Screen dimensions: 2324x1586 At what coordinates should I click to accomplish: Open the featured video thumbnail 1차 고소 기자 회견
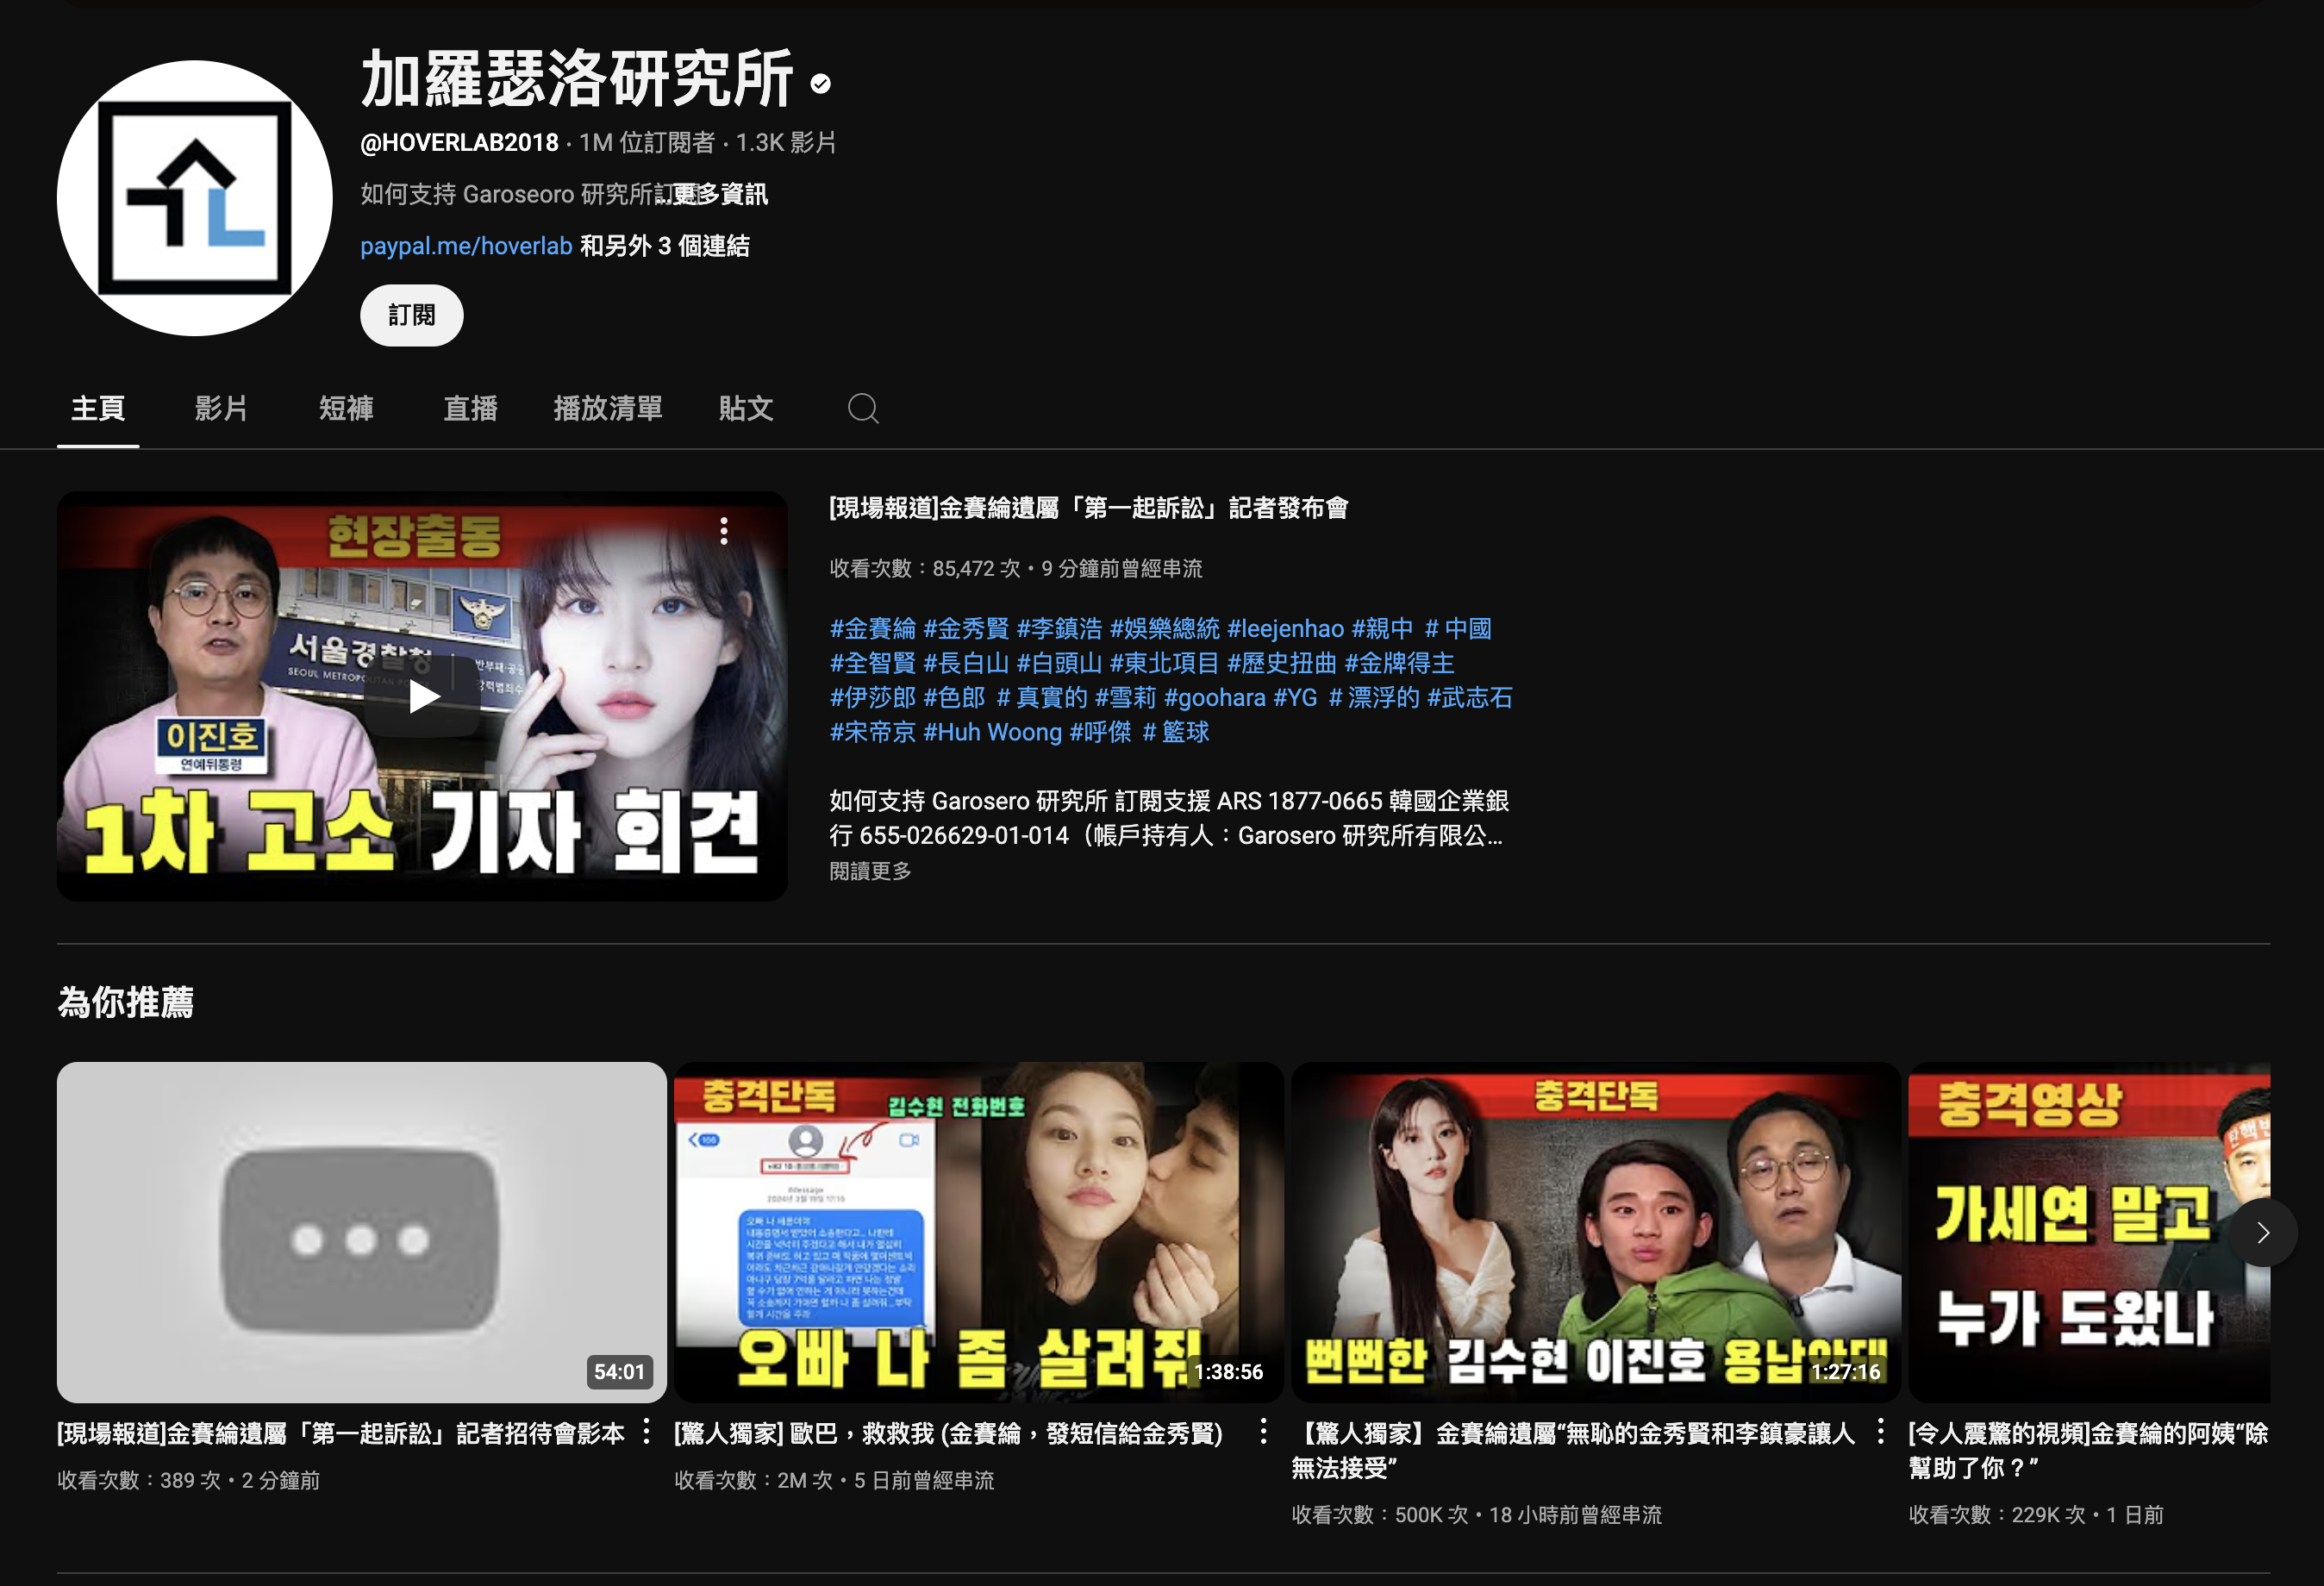point(422,697)
